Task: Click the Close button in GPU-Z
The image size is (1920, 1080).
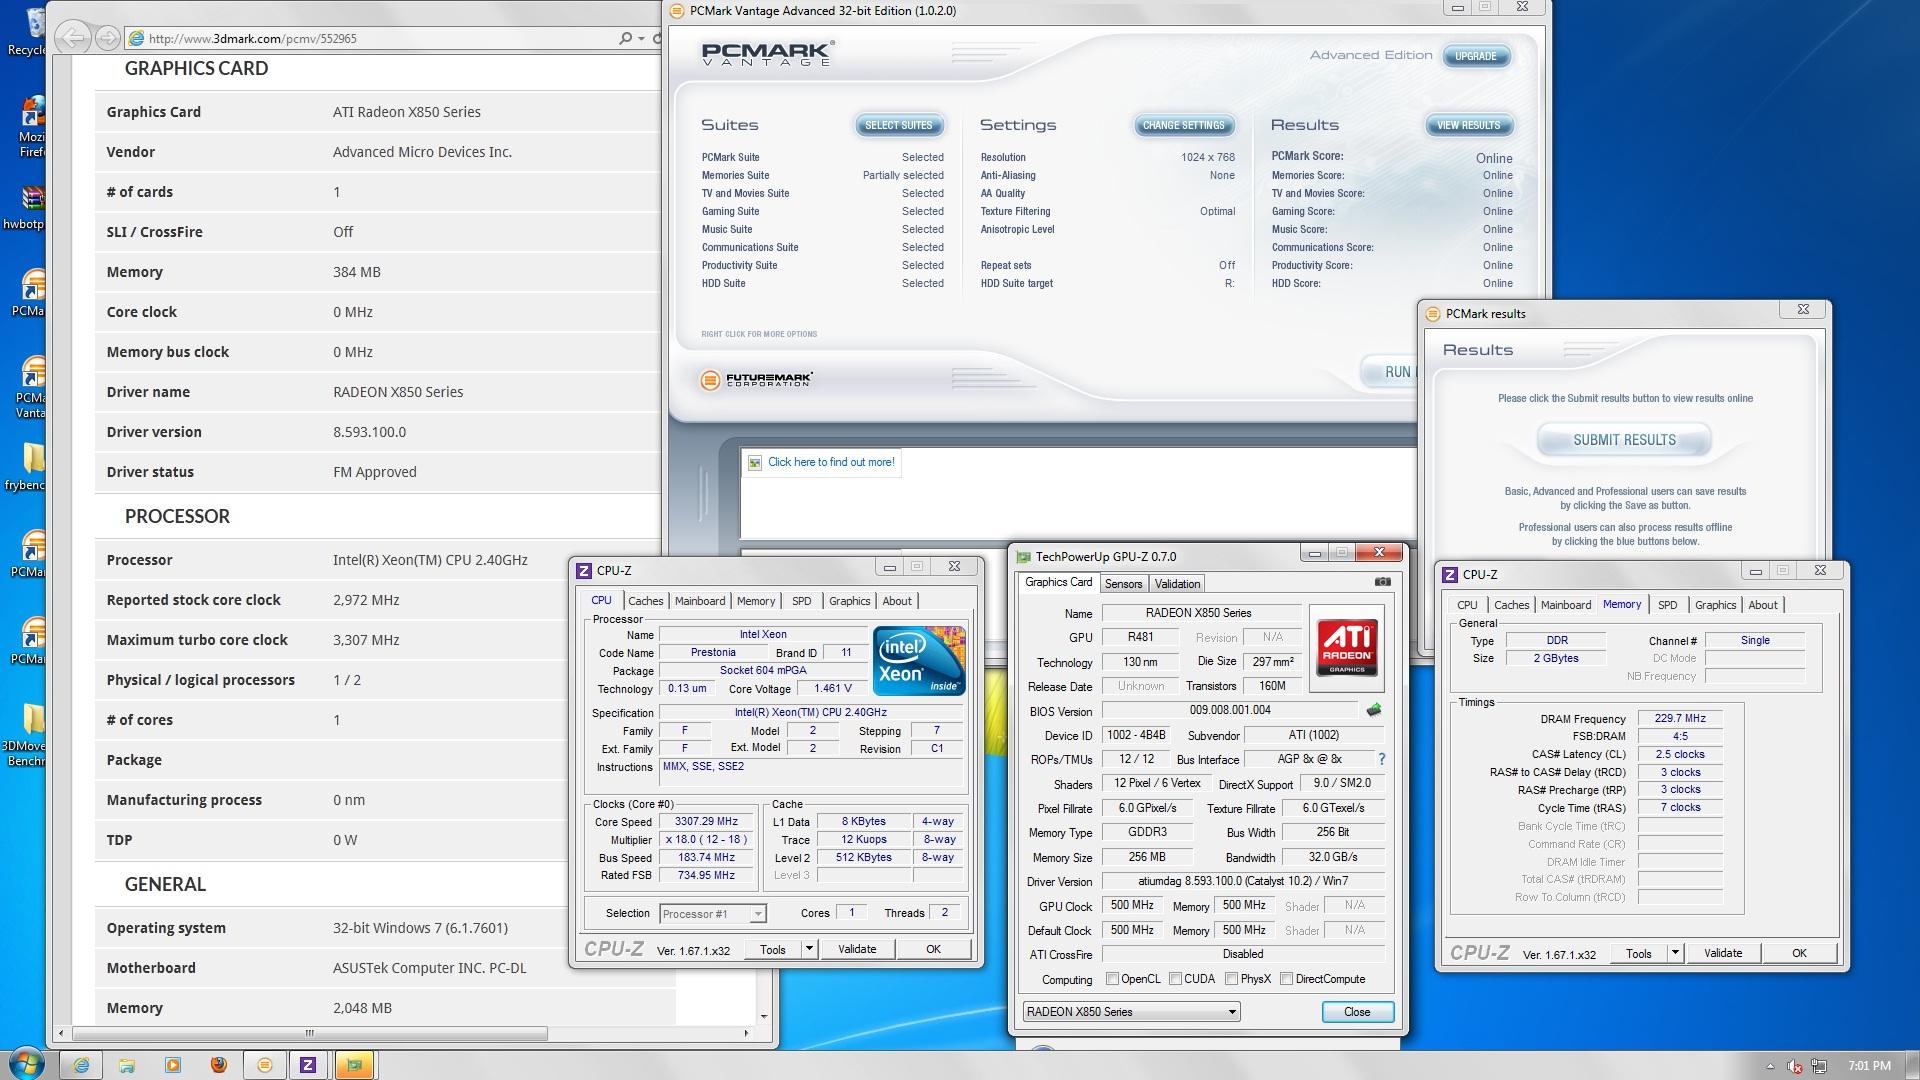Action: [x=1357, y=1012]
